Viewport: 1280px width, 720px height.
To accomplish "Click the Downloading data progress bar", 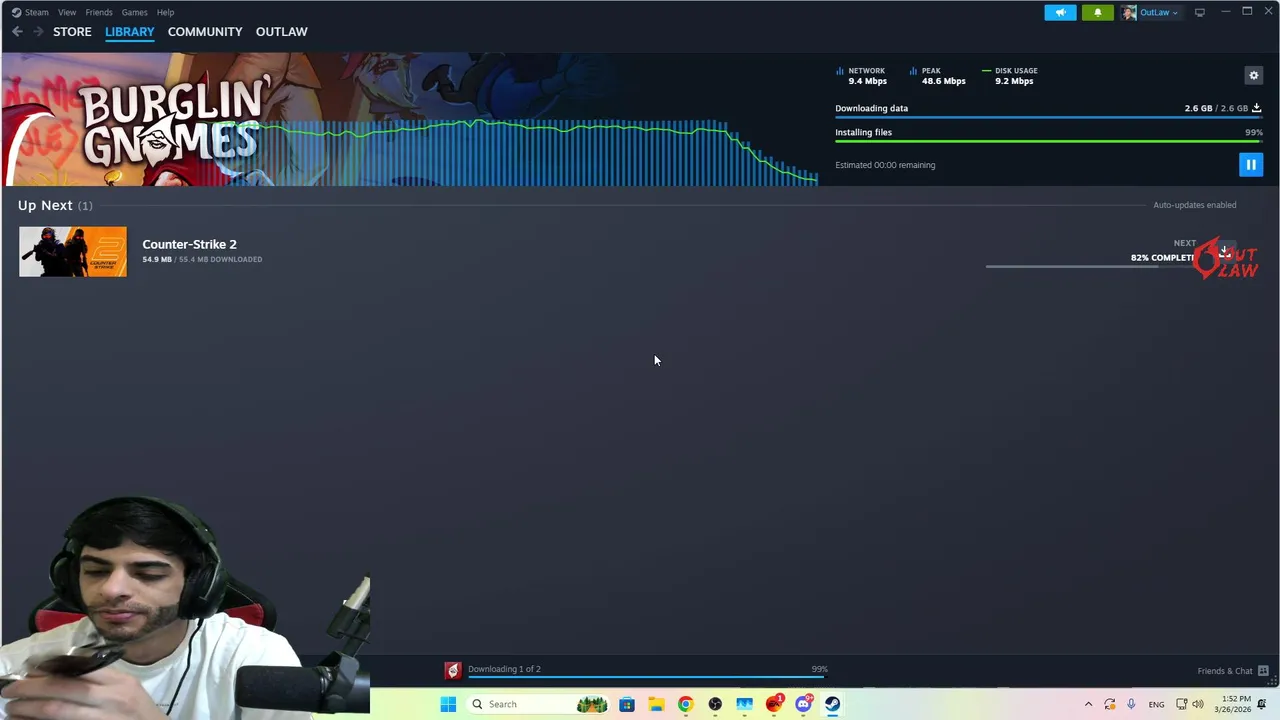I will (x=1048, y=118).
